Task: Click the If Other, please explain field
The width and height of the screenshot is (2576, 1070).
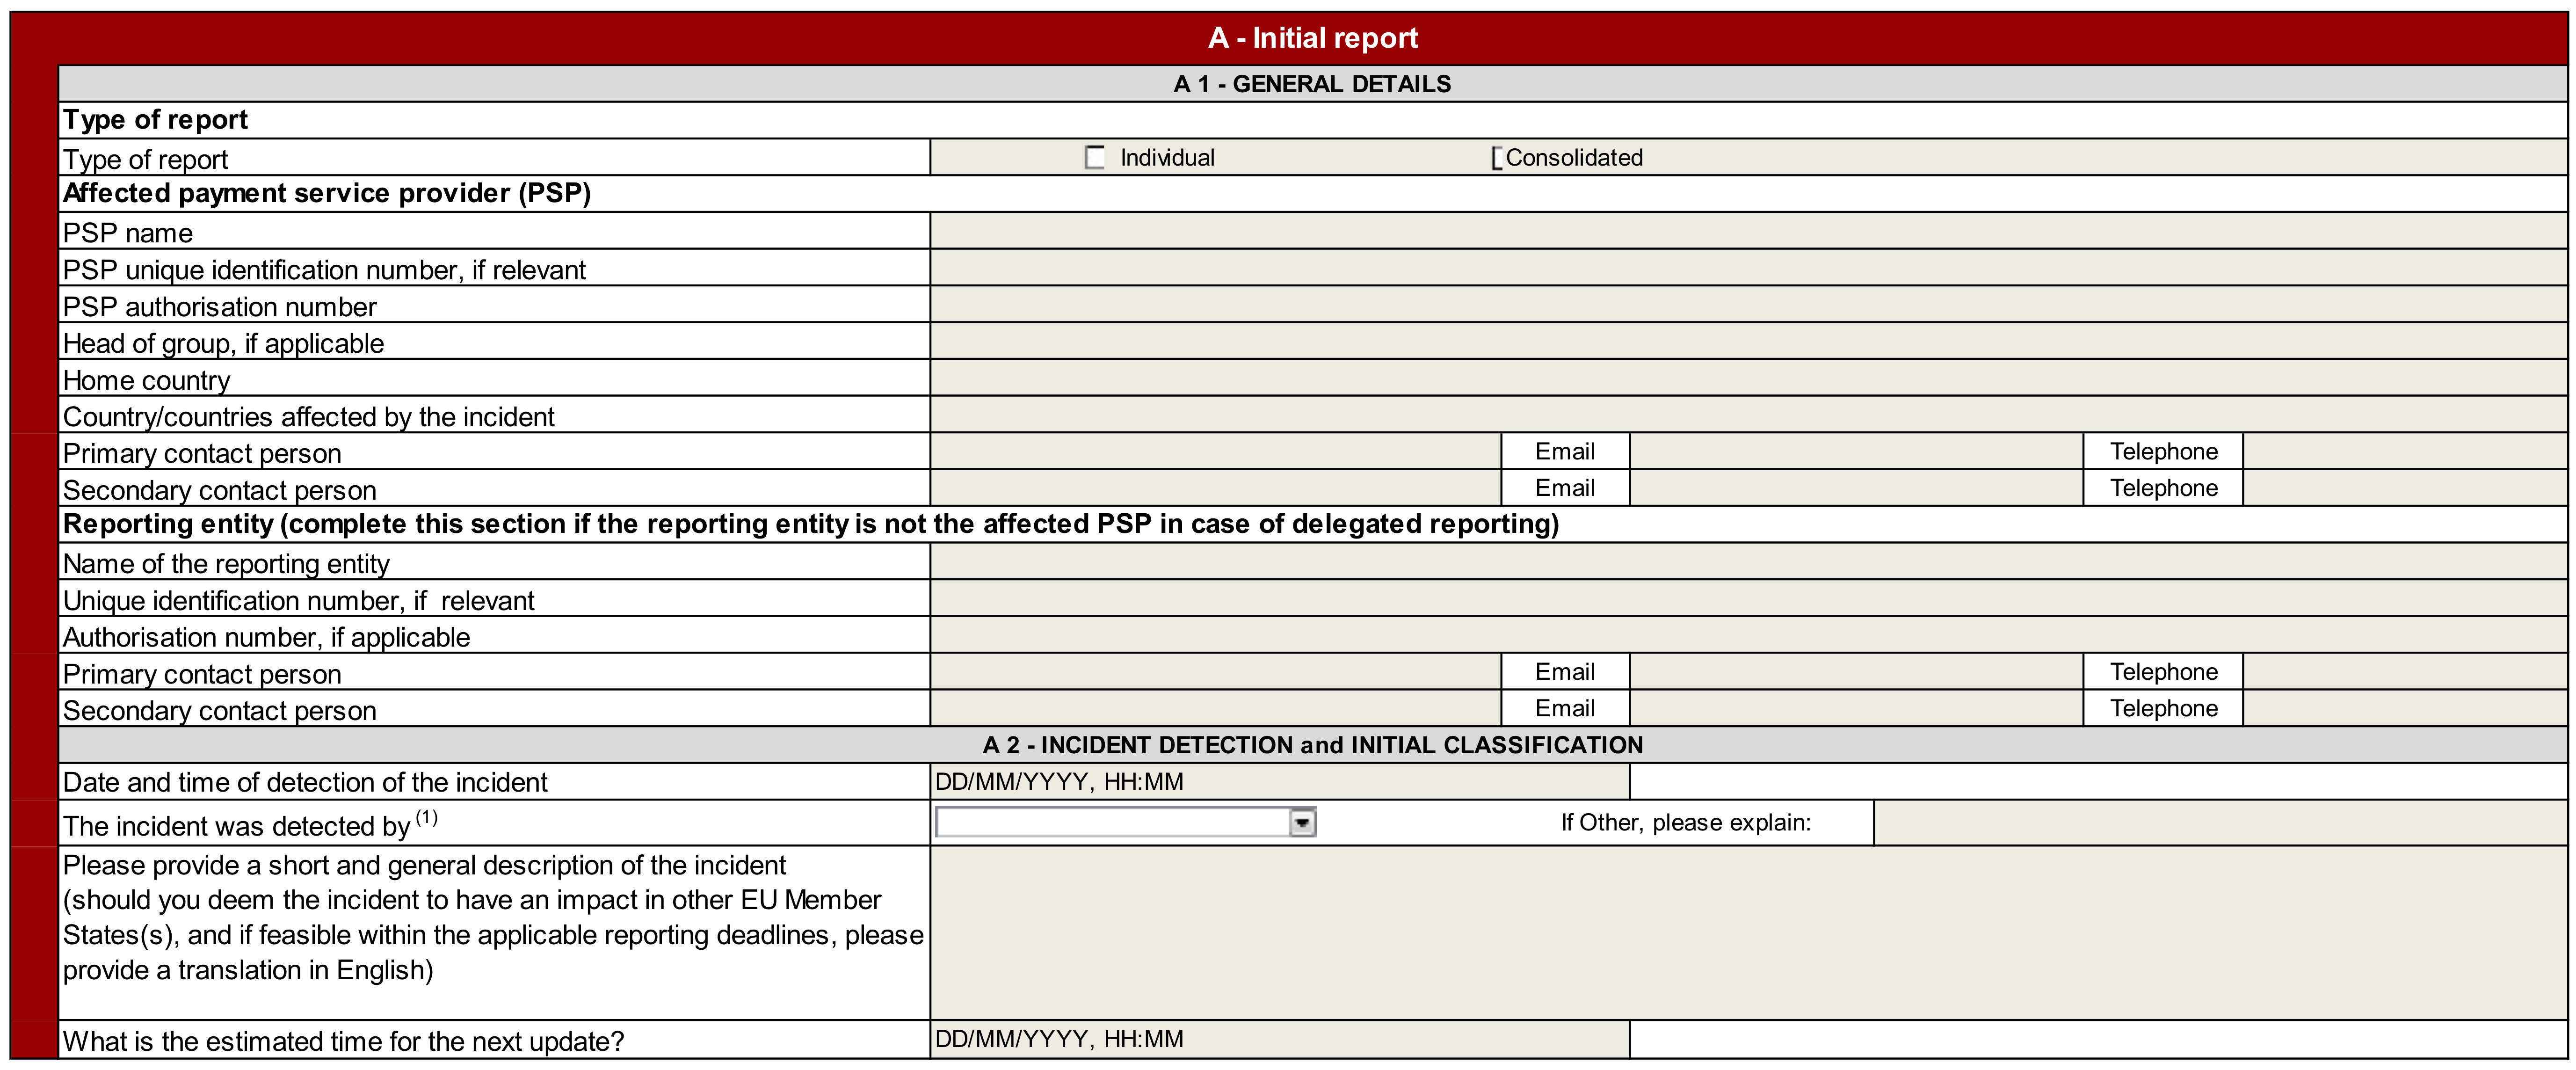Action: 2220,823
